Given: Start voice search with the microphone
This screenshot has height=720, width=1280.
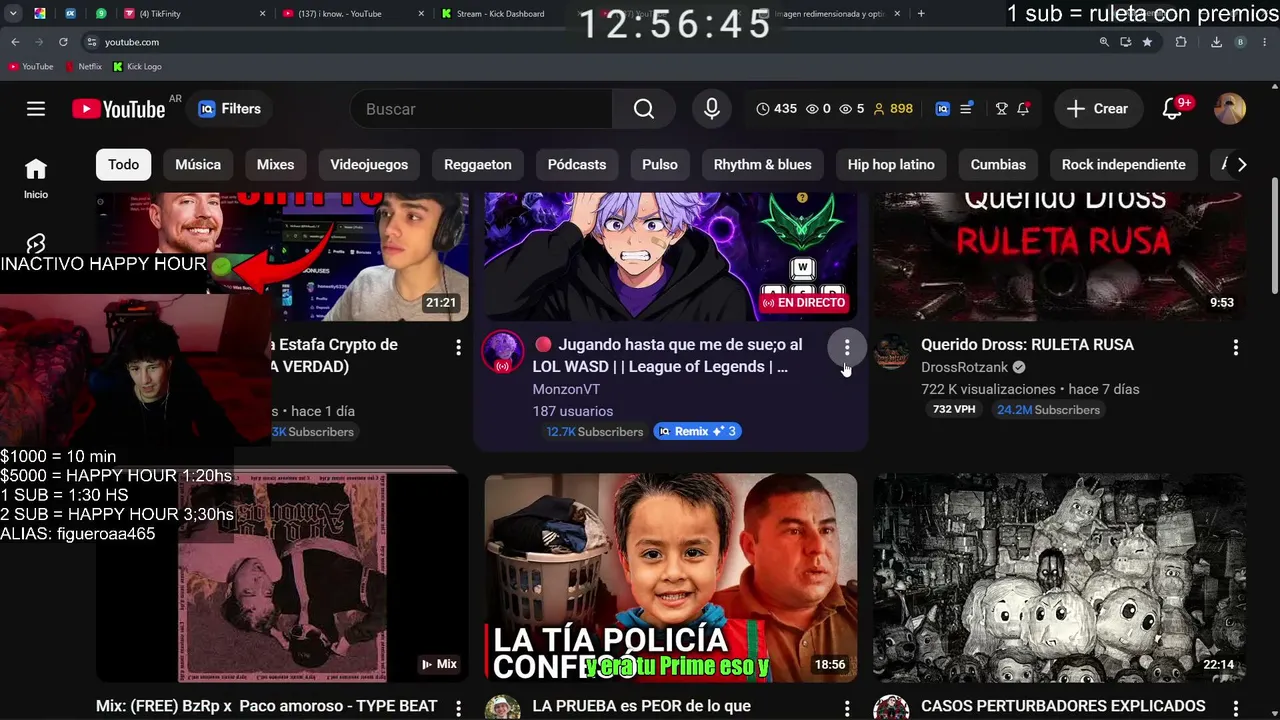Looking at the screenshot, I should 712,109.
